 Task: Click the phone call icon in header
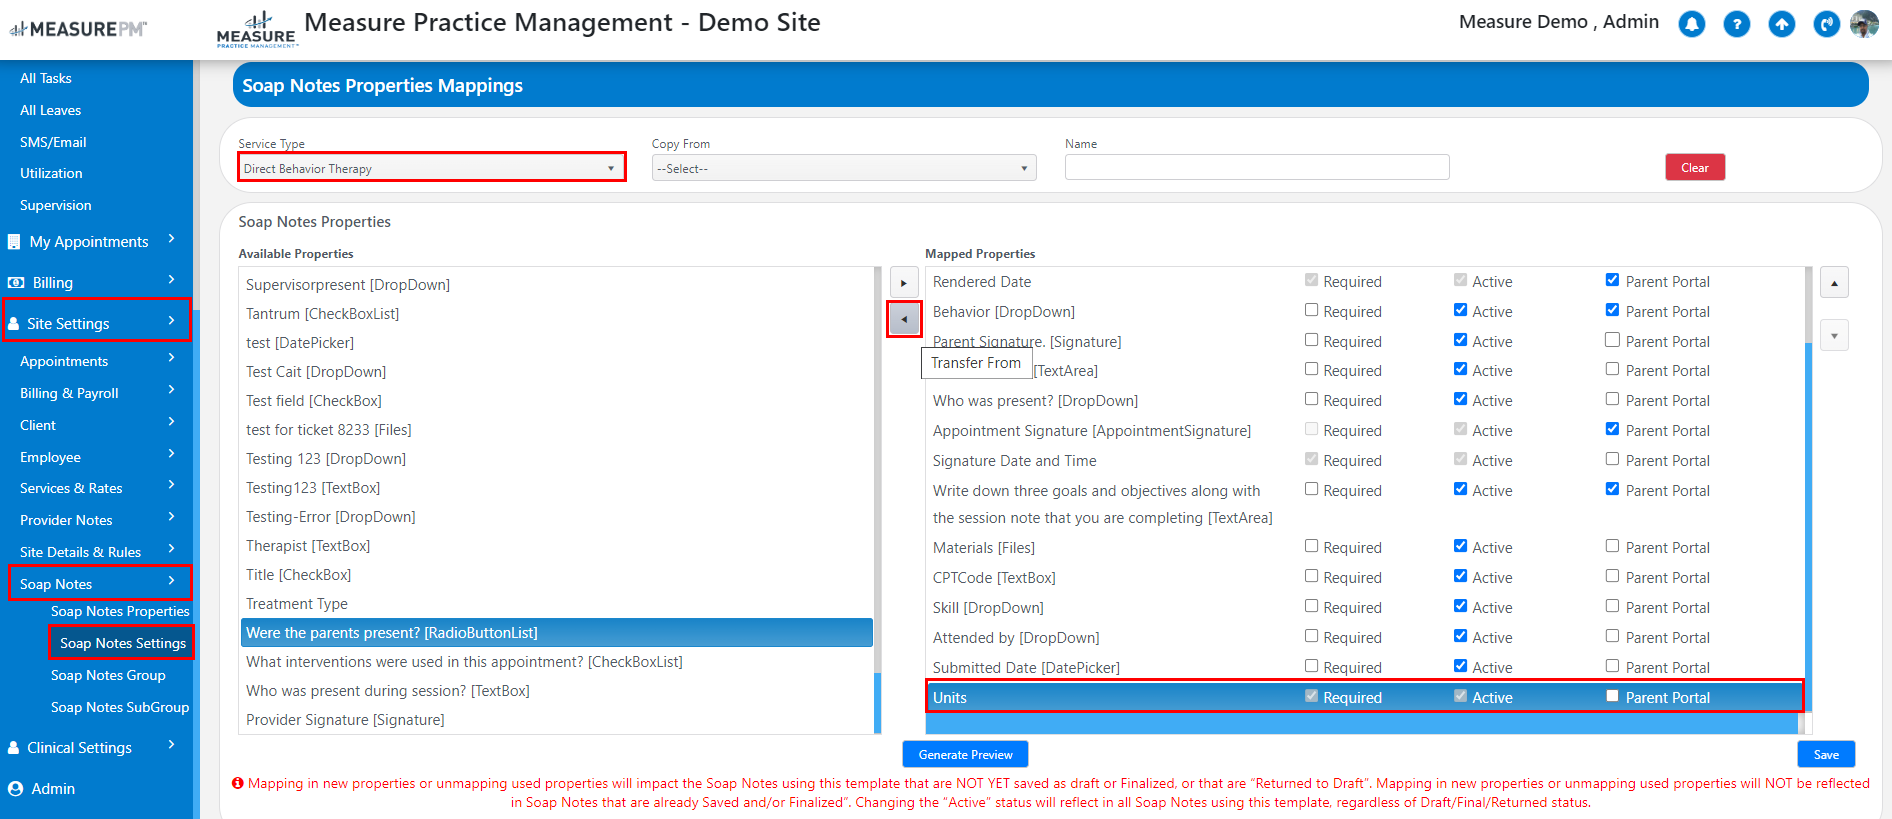(1827, 24)
